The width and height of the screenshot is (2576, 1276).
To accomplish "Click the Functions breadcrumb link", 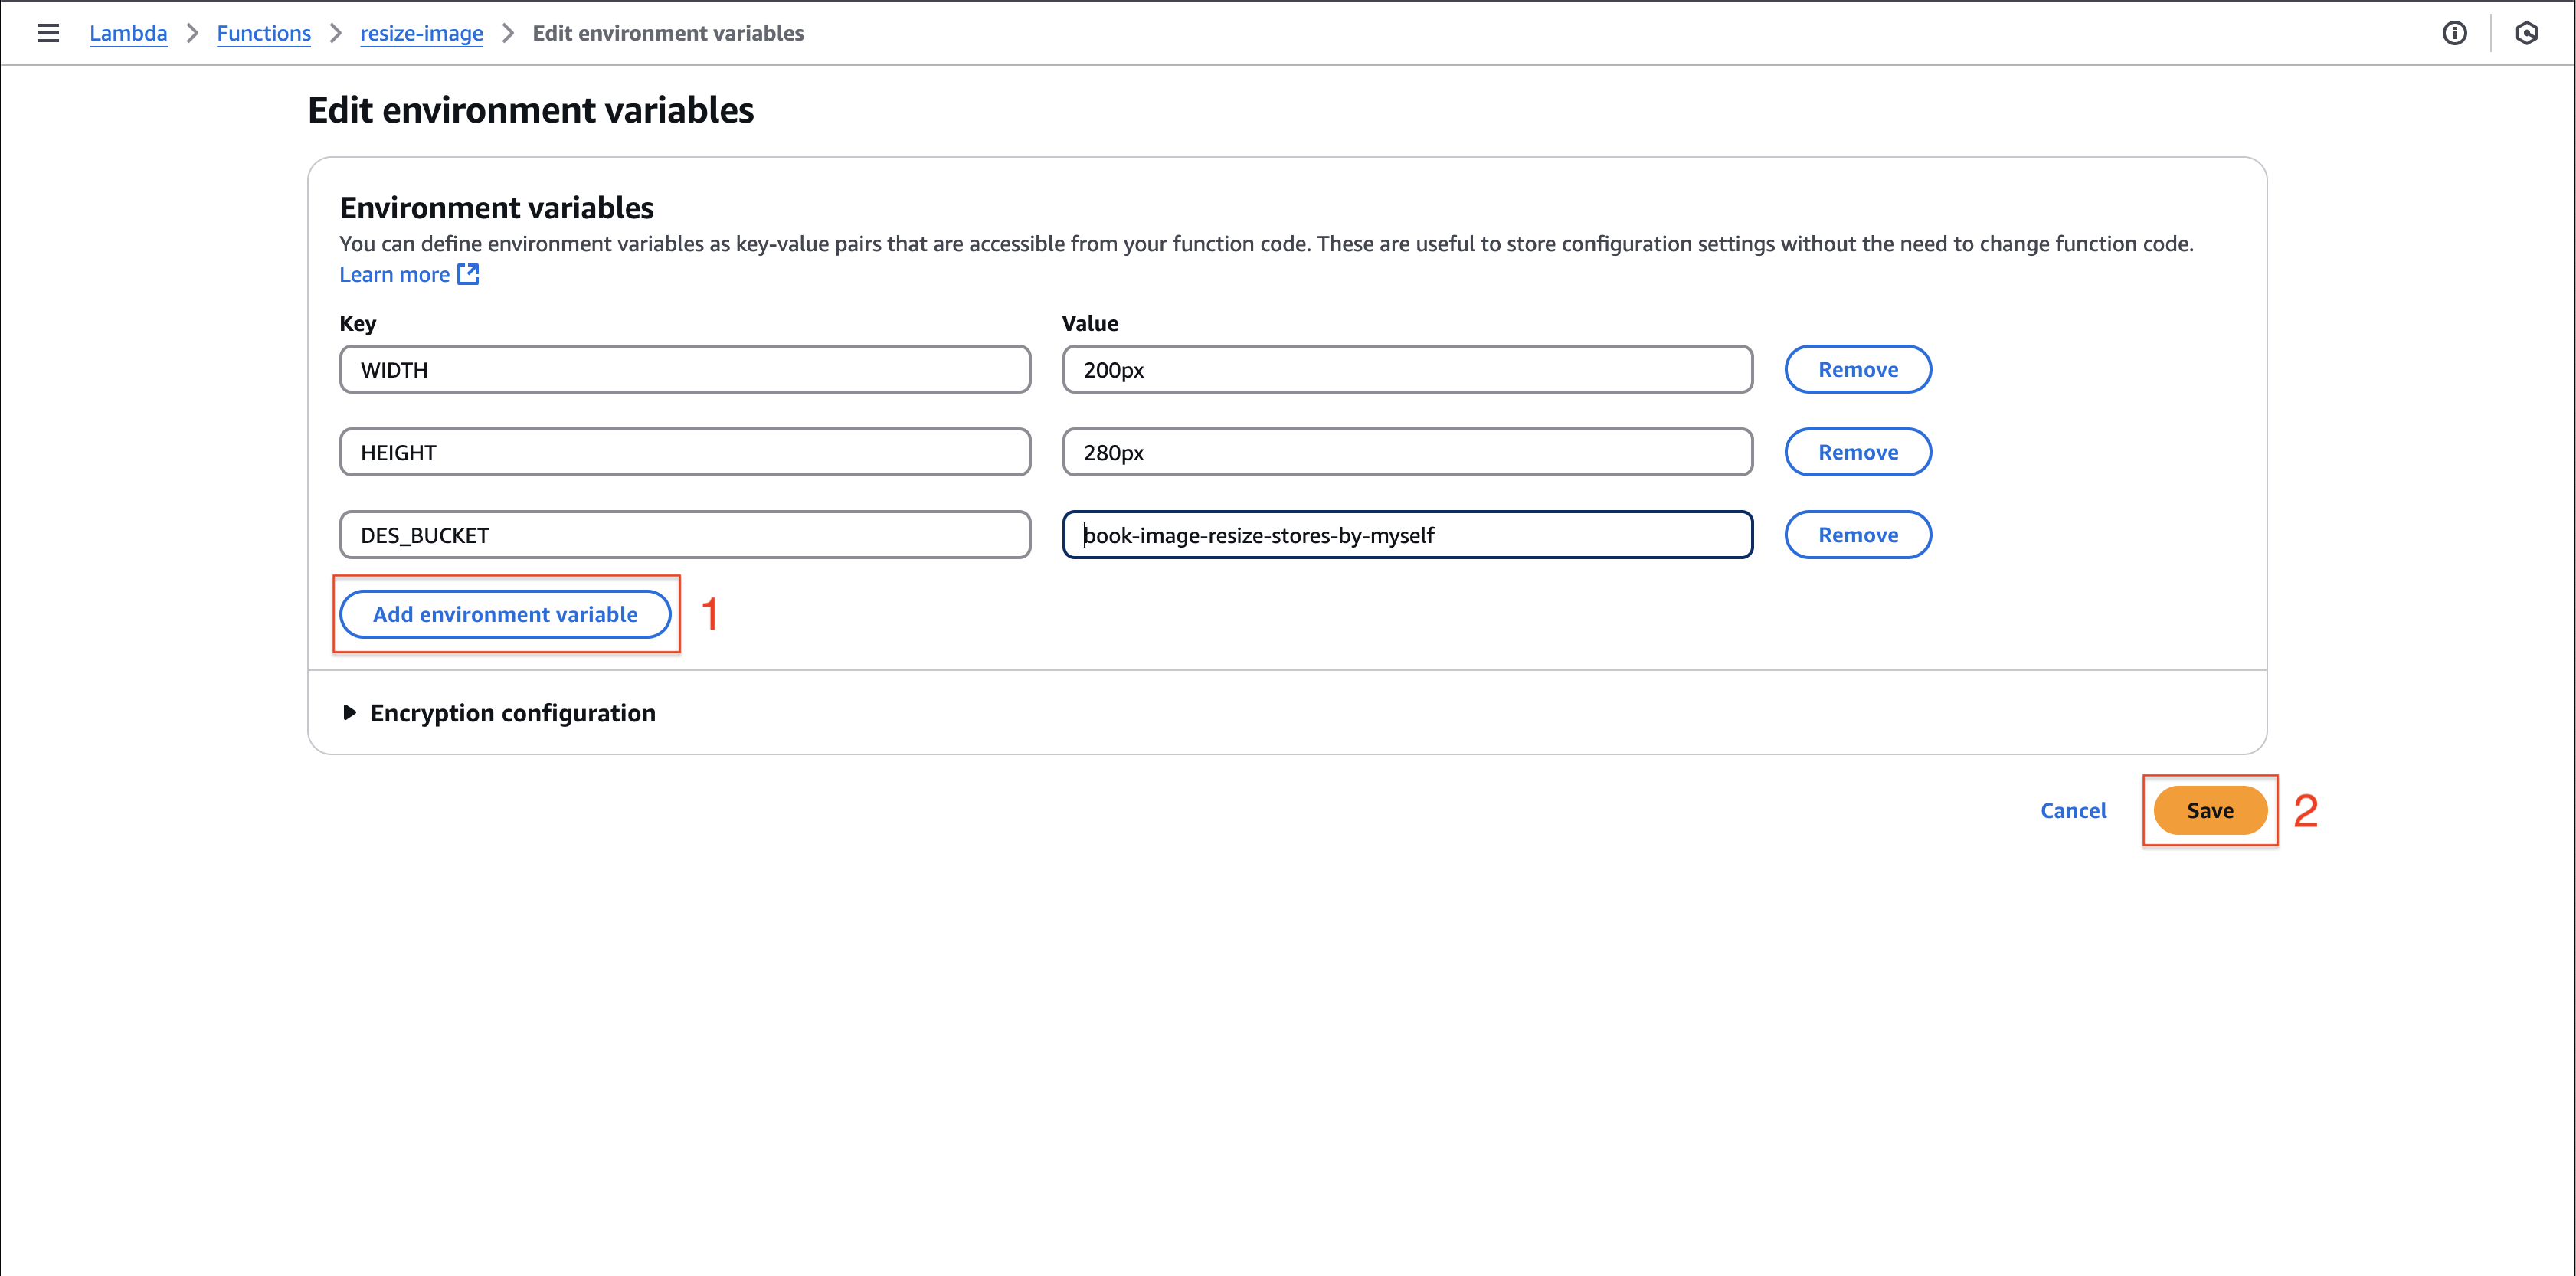I will pos(263,33).
